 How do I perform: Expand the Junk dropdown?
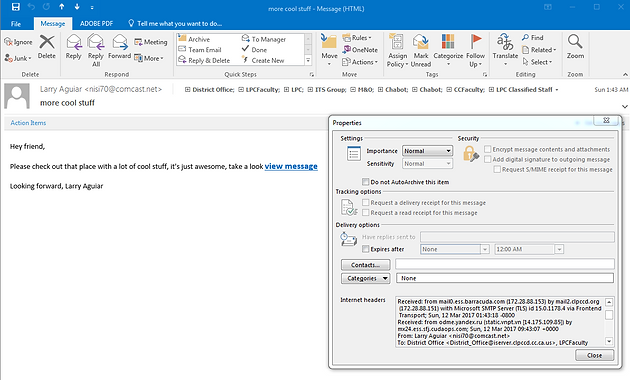[x=18, y=58]
